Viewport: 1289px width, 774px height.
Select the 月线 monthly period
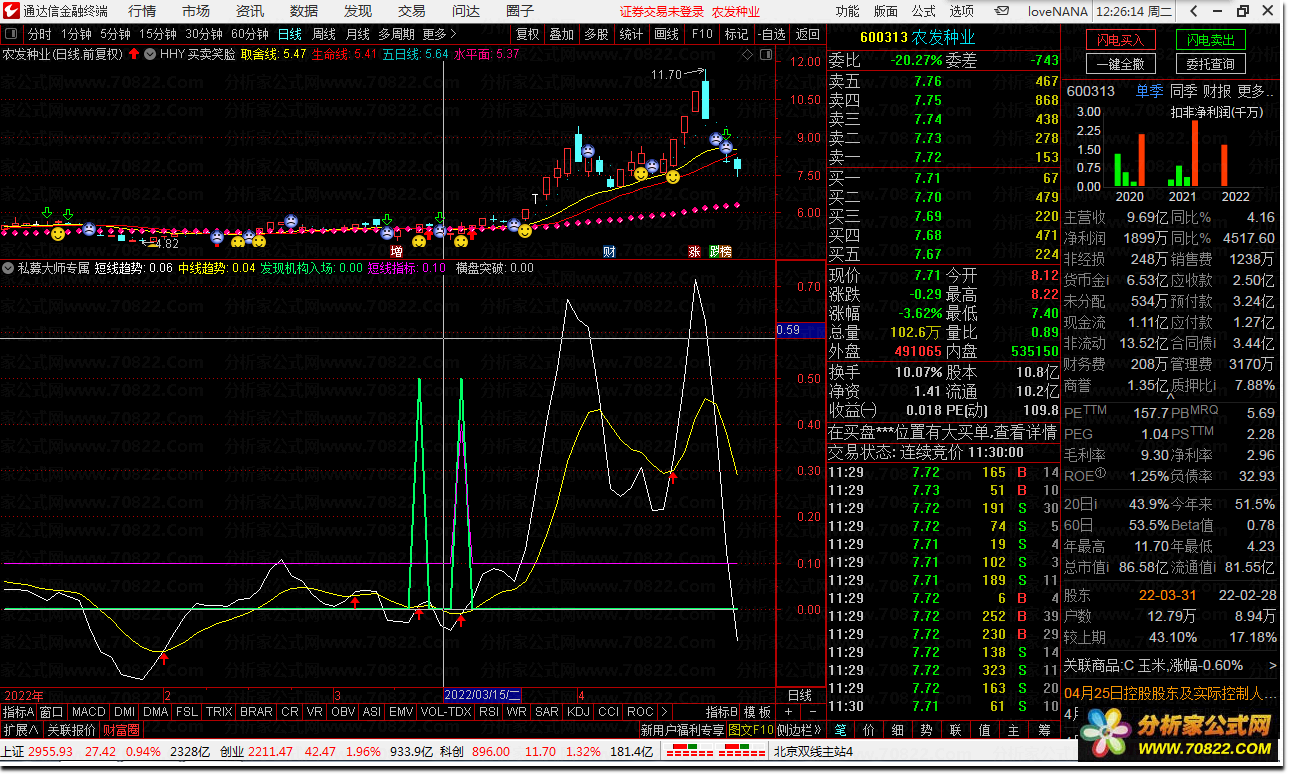point(358,33)
